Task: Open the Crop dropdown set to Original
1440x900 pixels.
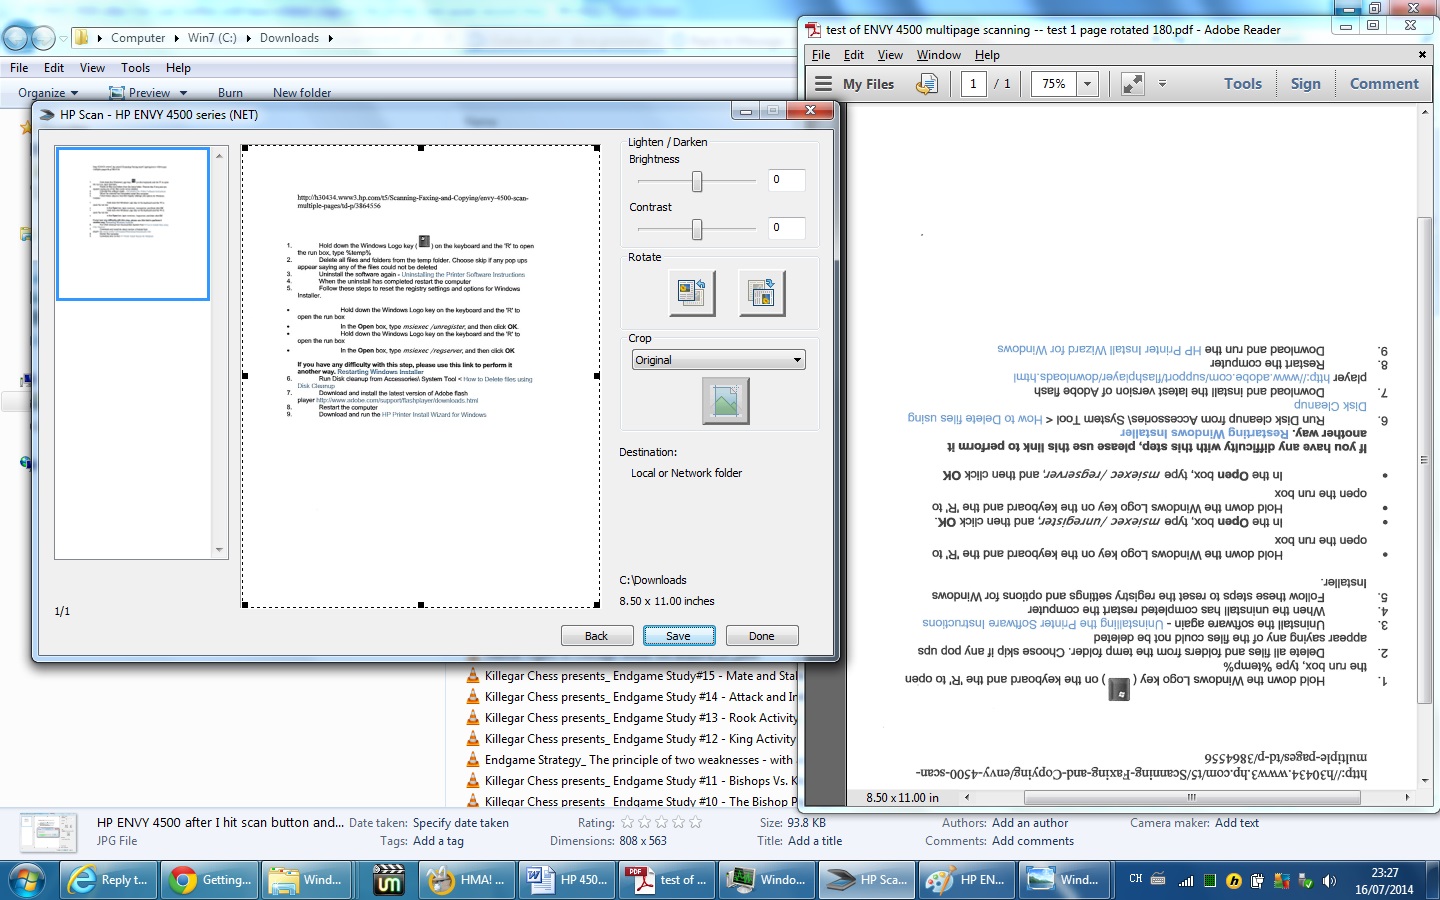Action: 718,360
